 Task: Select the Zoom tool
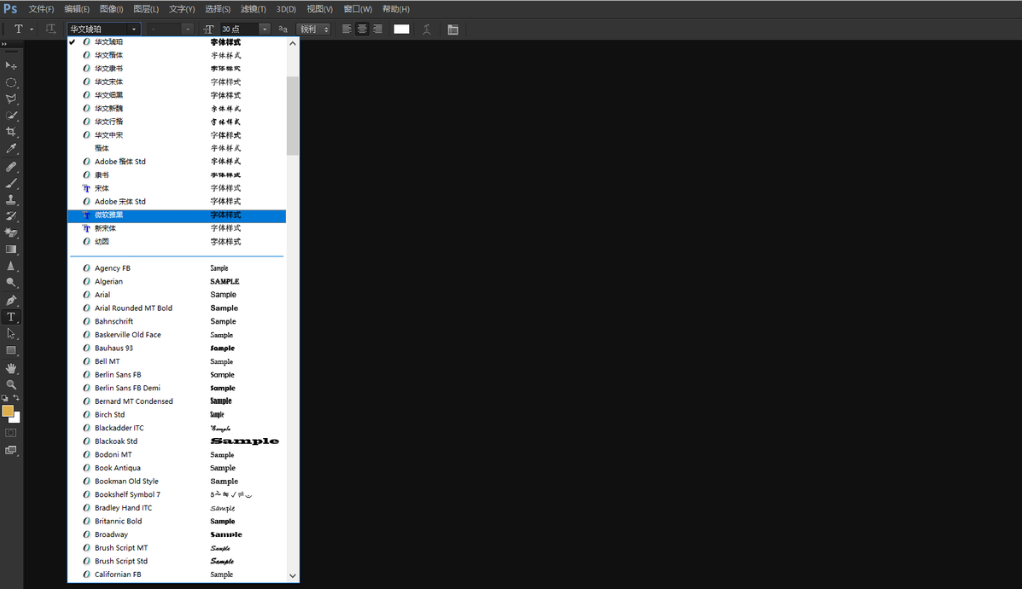[x=11, y=384]
